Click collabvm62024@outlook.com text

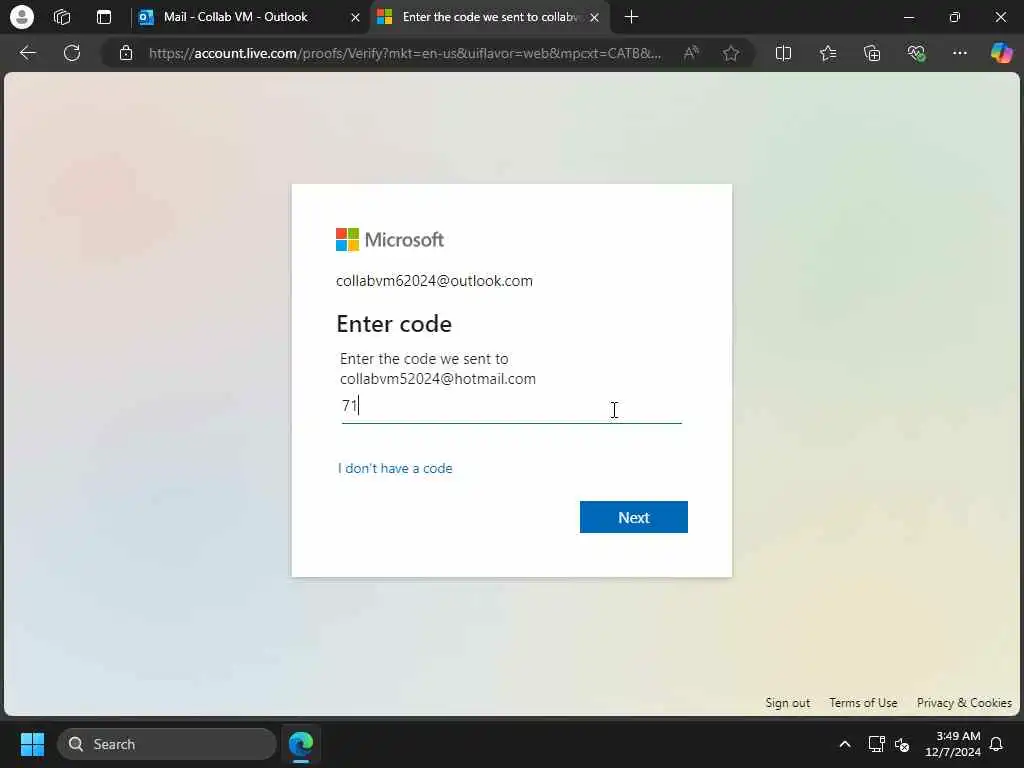click(x=434, y=281)
